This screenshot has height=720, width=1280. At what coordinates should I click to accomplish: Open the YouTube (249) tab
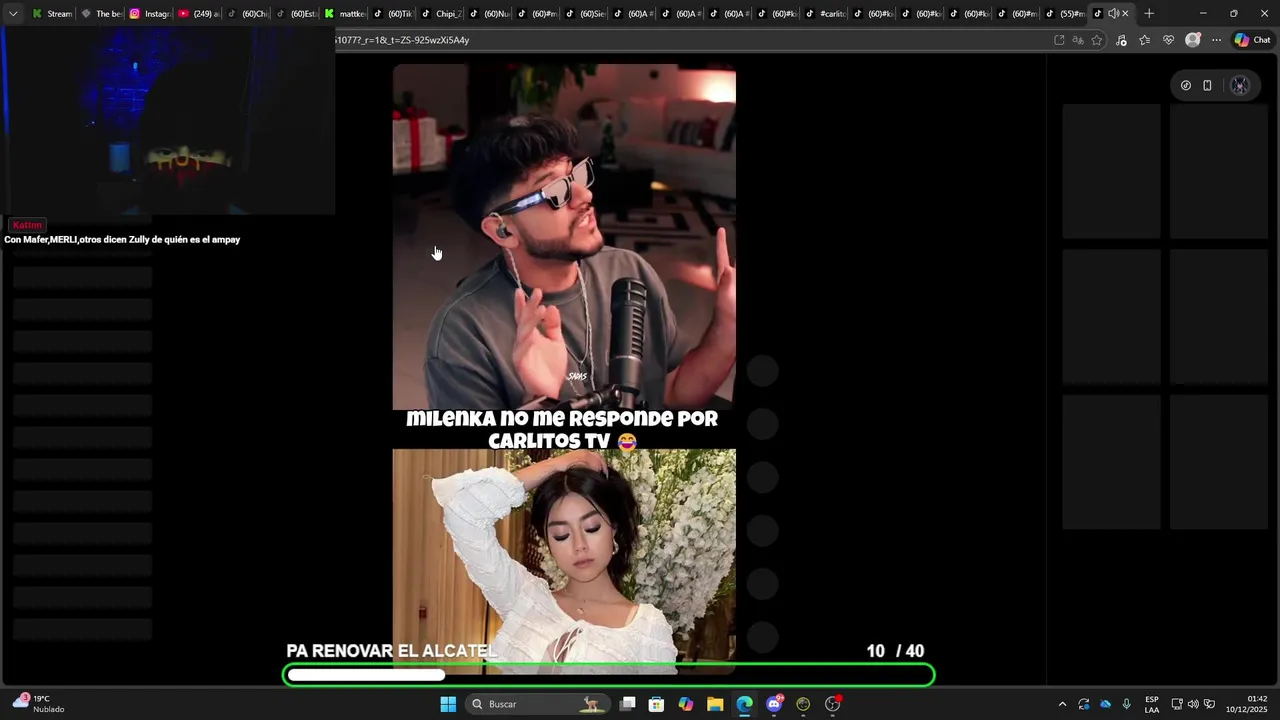pyautogui.click(x=197, y=14)
